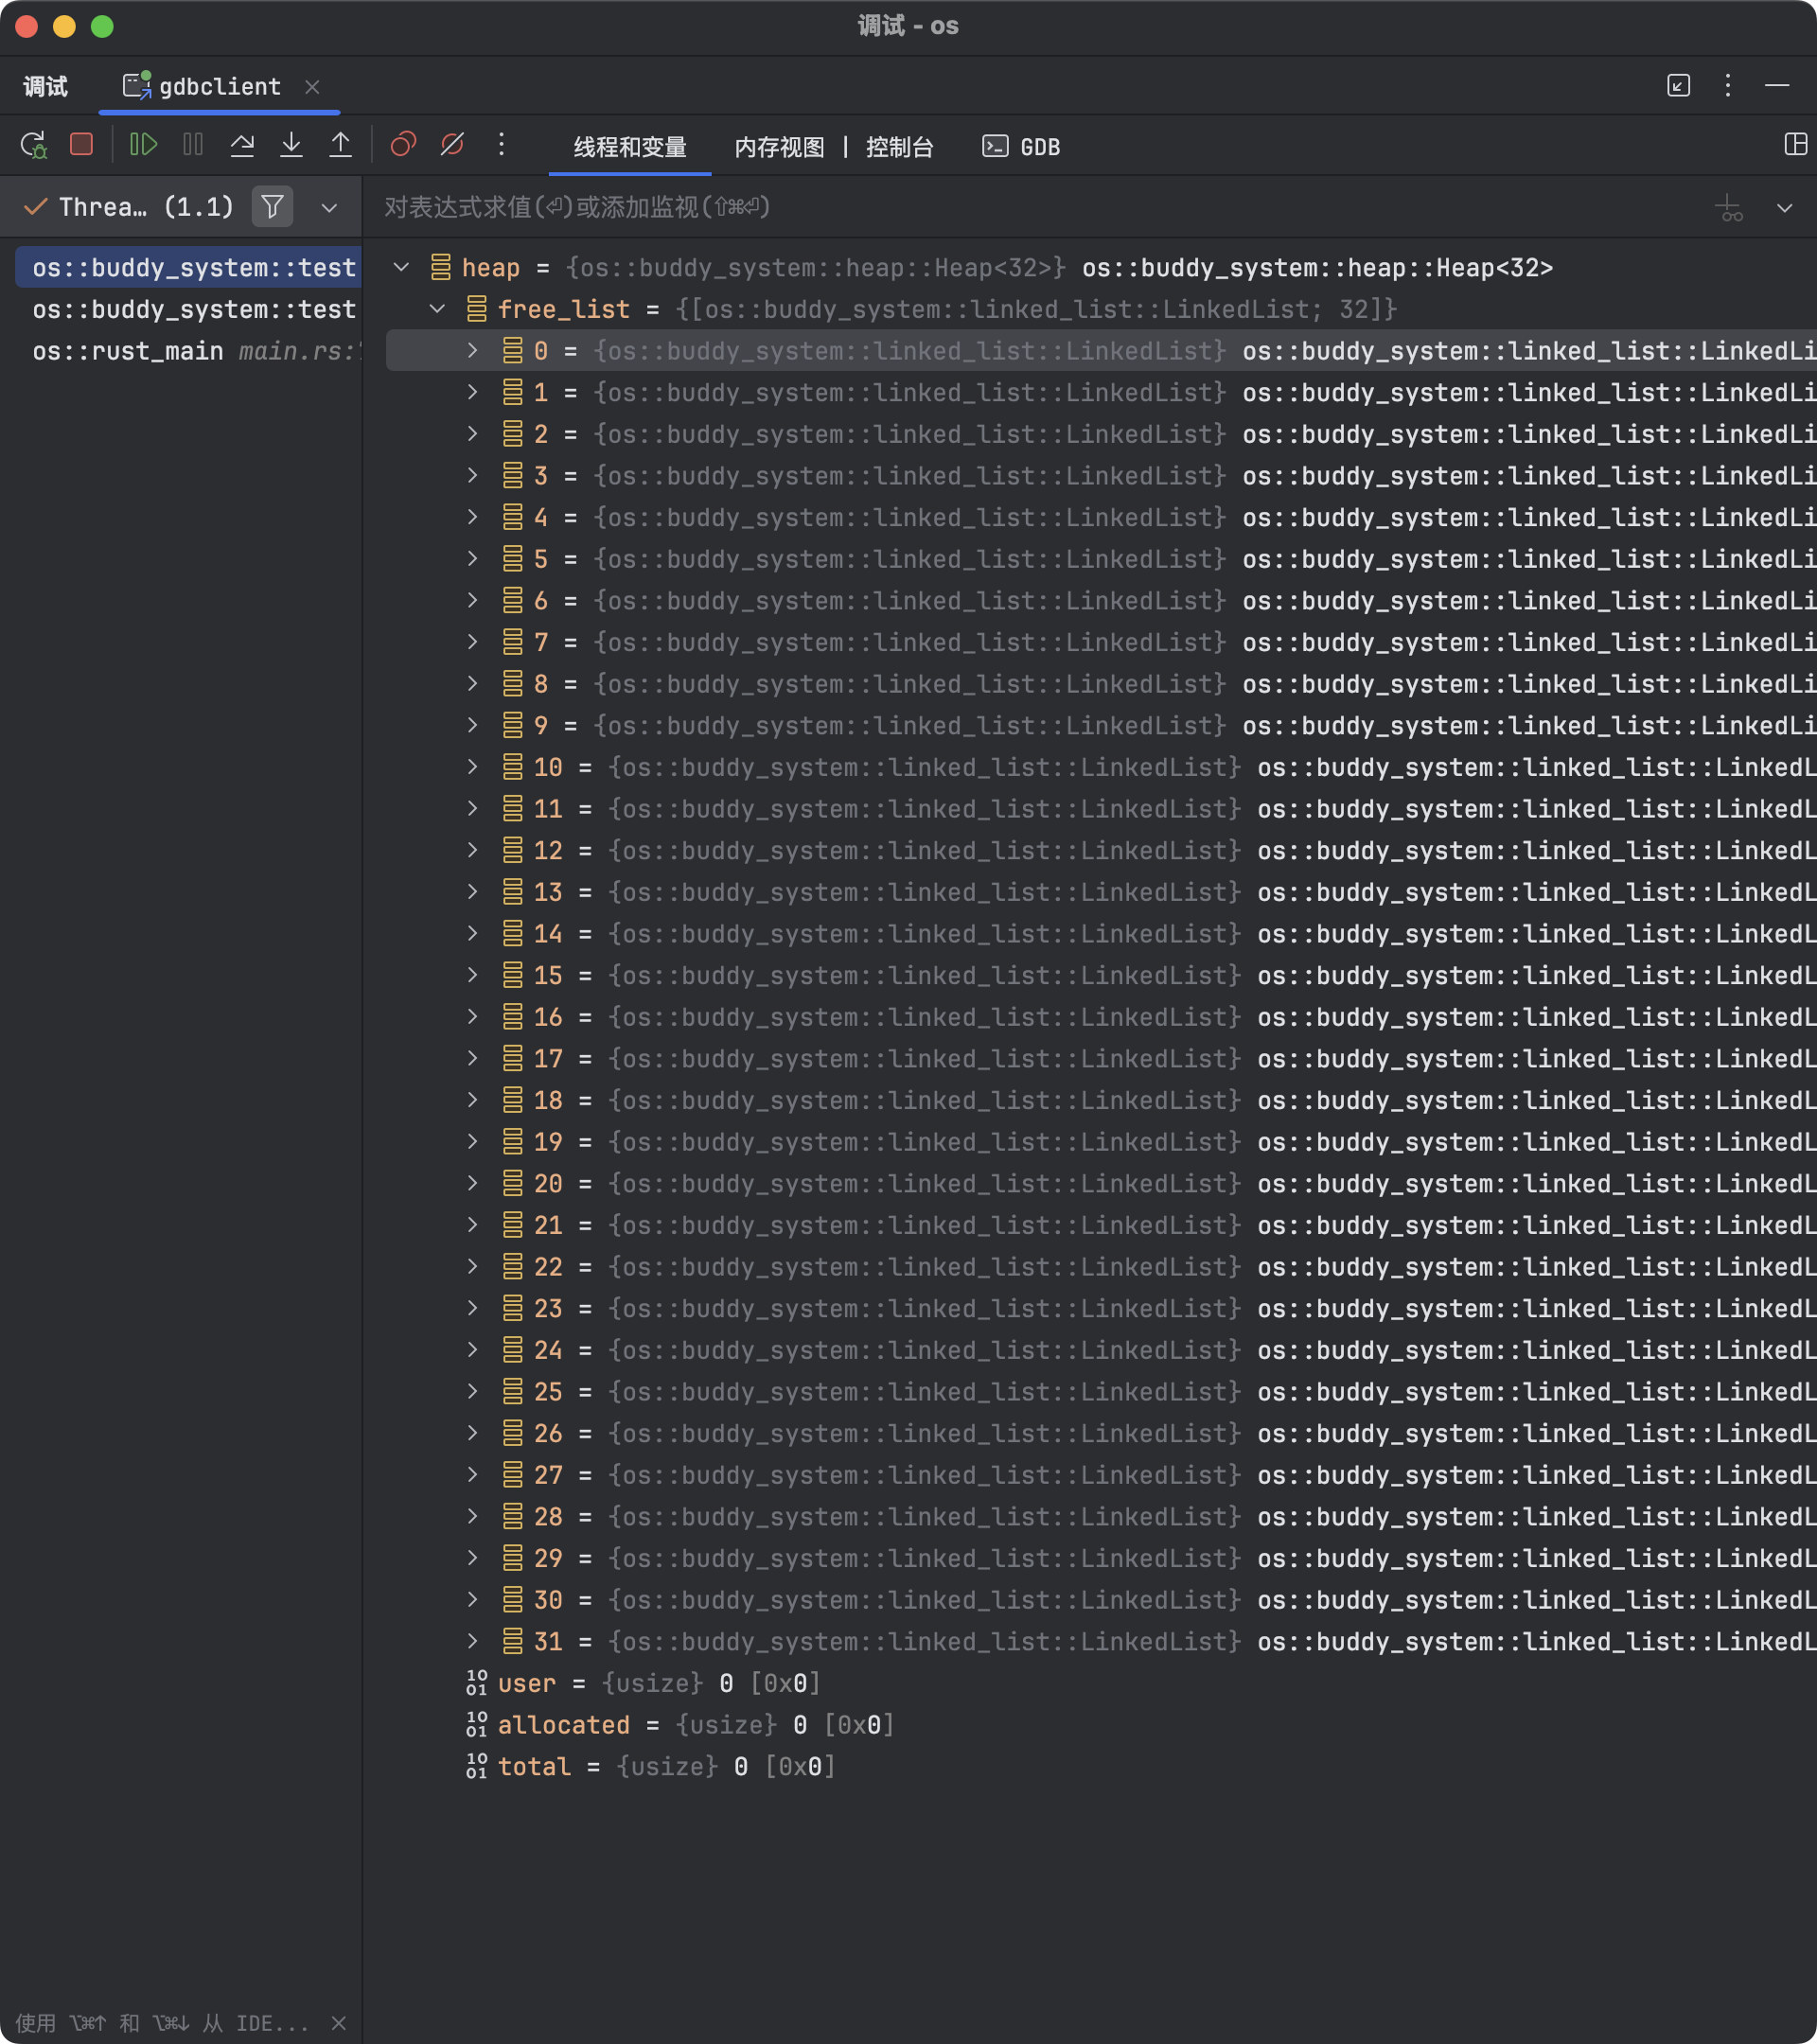Open the 内存视图 | 控制台 tab

point(833,147)
